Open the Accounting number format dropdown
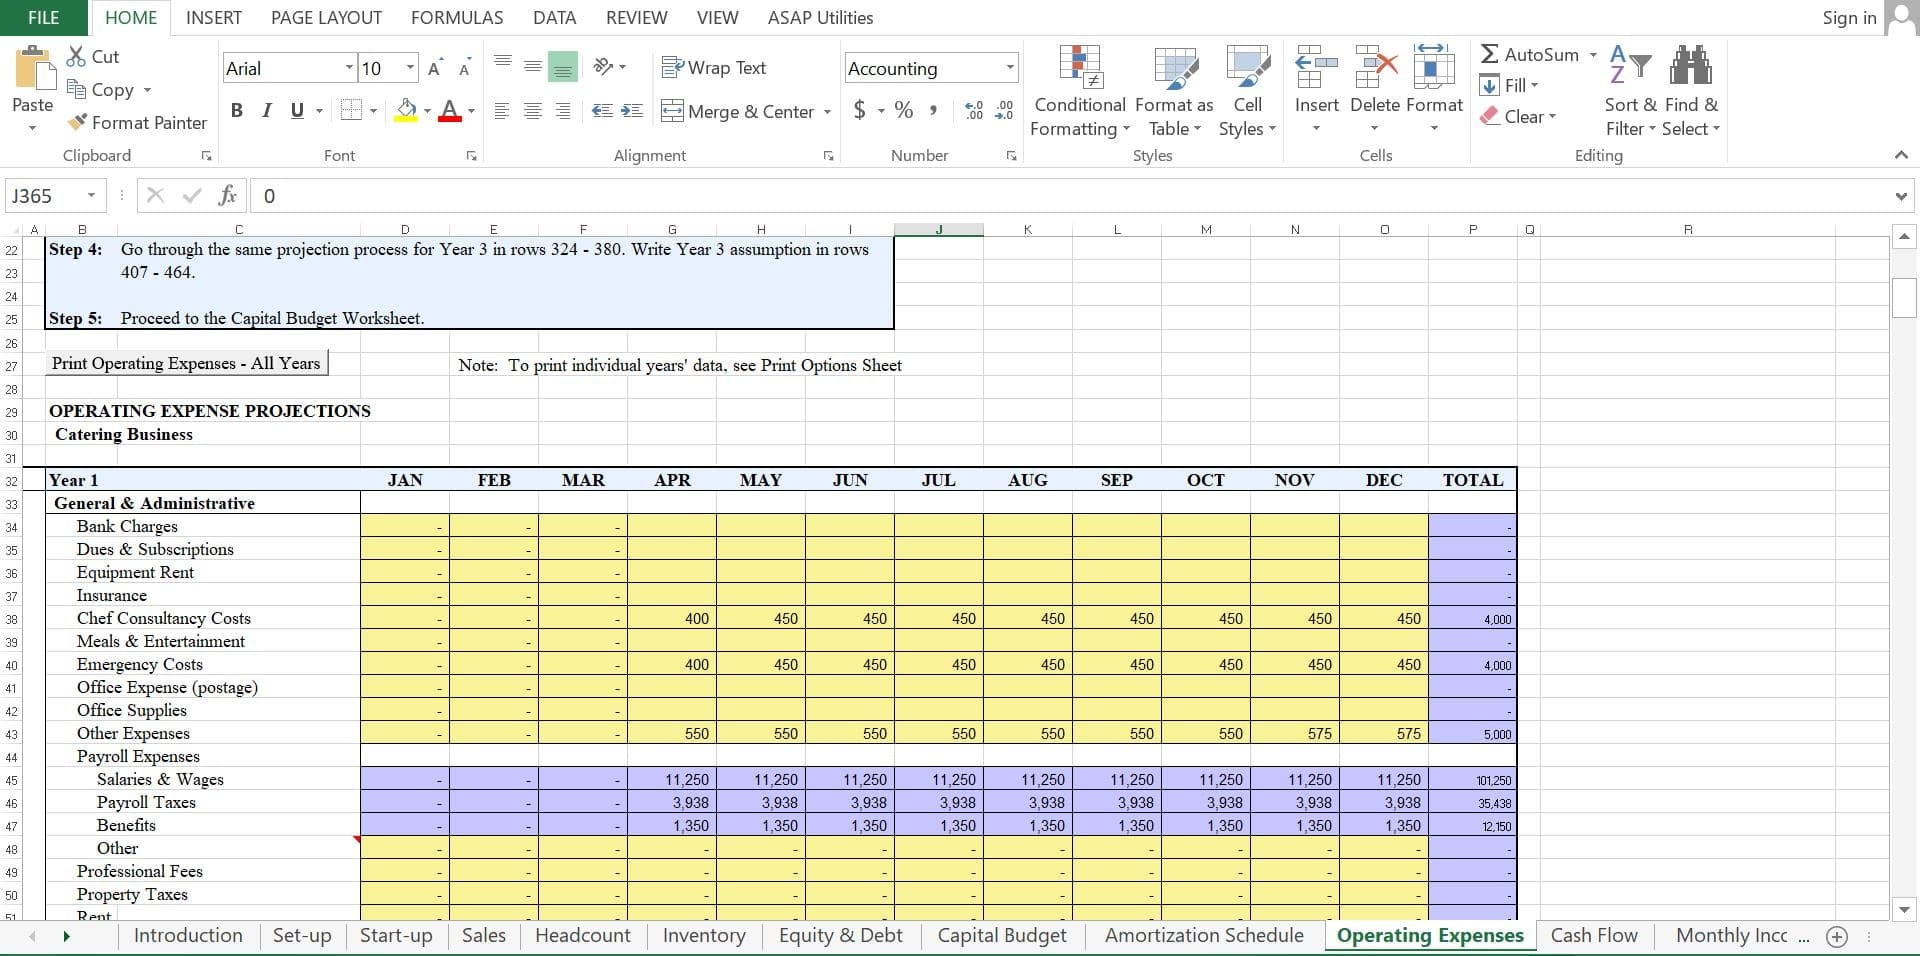Viewport: 1920px width, 956px height. pyautogui.click(x=1010, y=68)
